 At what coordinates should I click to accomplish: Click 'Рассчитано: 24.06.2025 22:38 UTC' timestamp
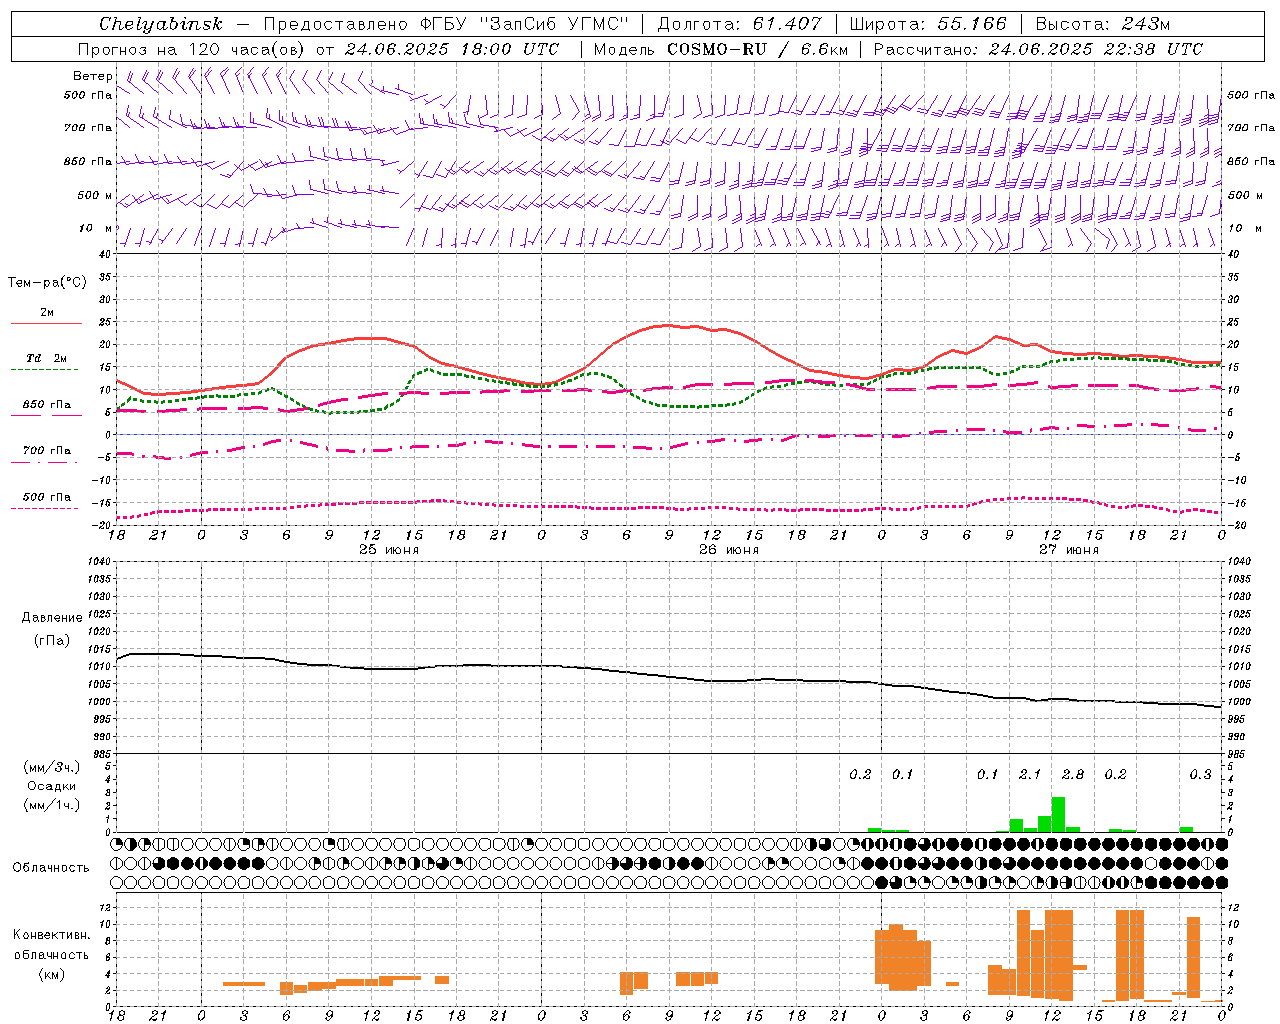1038,49
